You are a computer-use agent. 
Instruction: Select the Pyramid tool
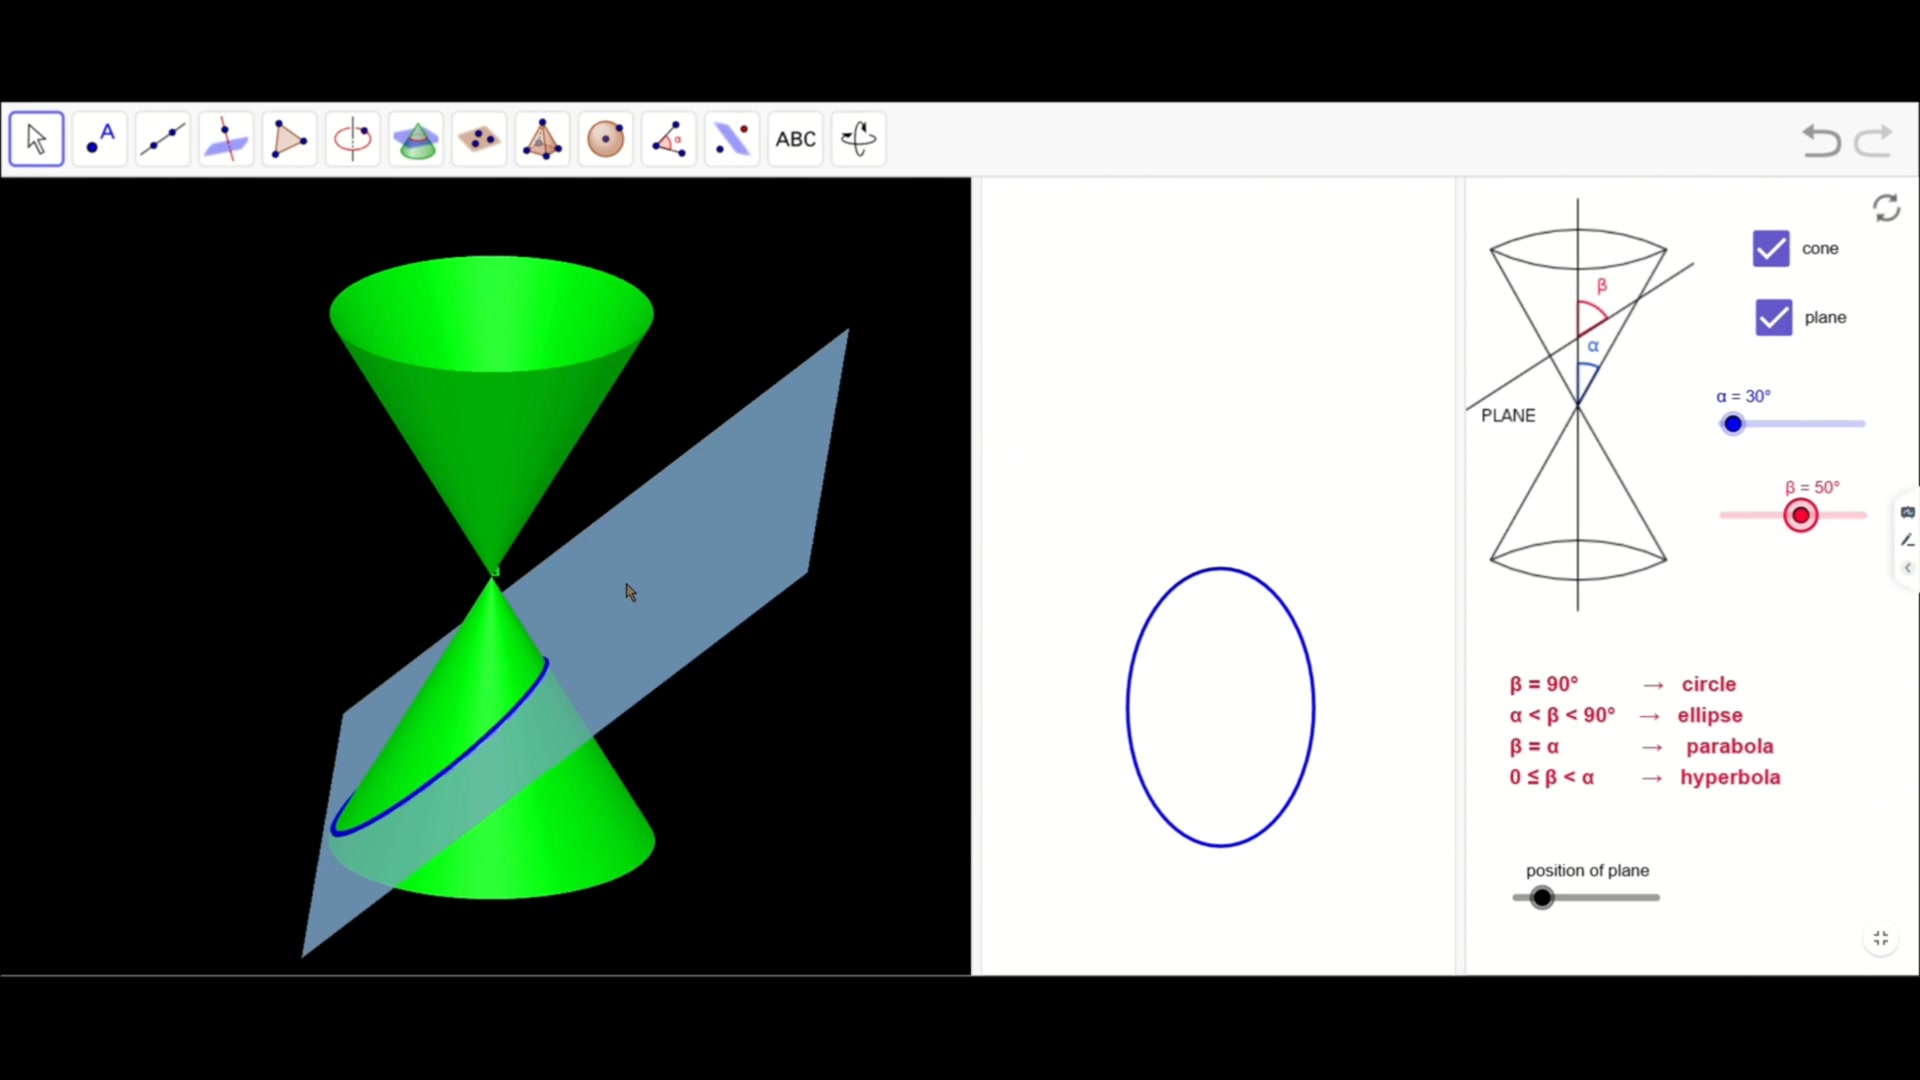pyautogui.click(x=542, y=139)
